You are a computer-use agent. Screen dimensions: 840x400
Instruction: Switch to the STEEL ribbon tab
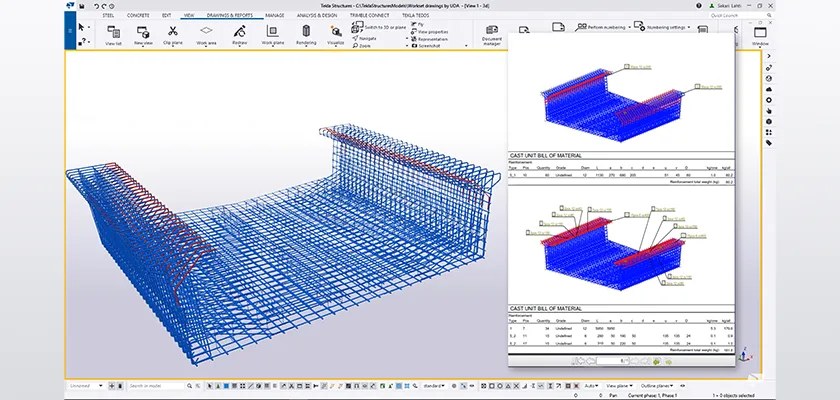point(108,16)
